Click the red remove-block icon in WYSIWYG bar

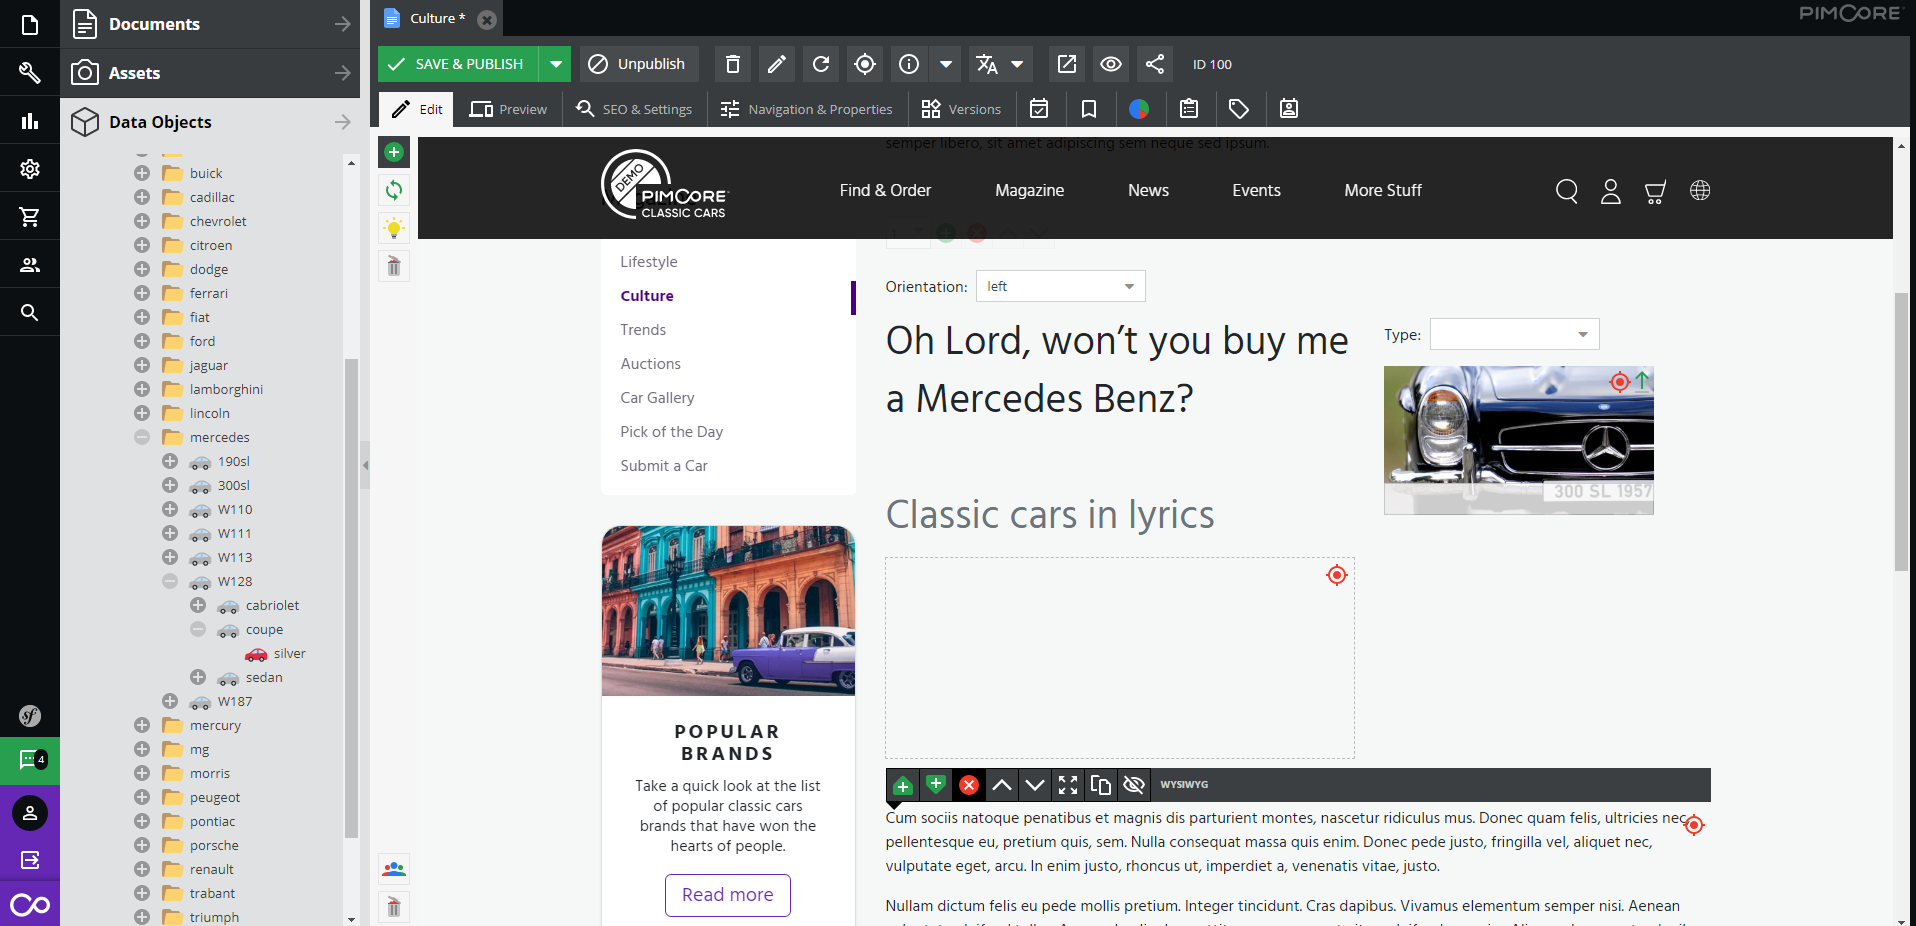[969, 785]
